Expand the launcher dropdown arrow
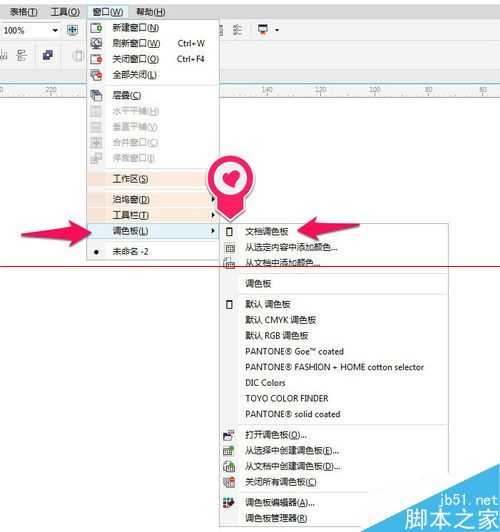Viewport: 500px width, 532px height. pyautogui.click(x=277, y=30)
